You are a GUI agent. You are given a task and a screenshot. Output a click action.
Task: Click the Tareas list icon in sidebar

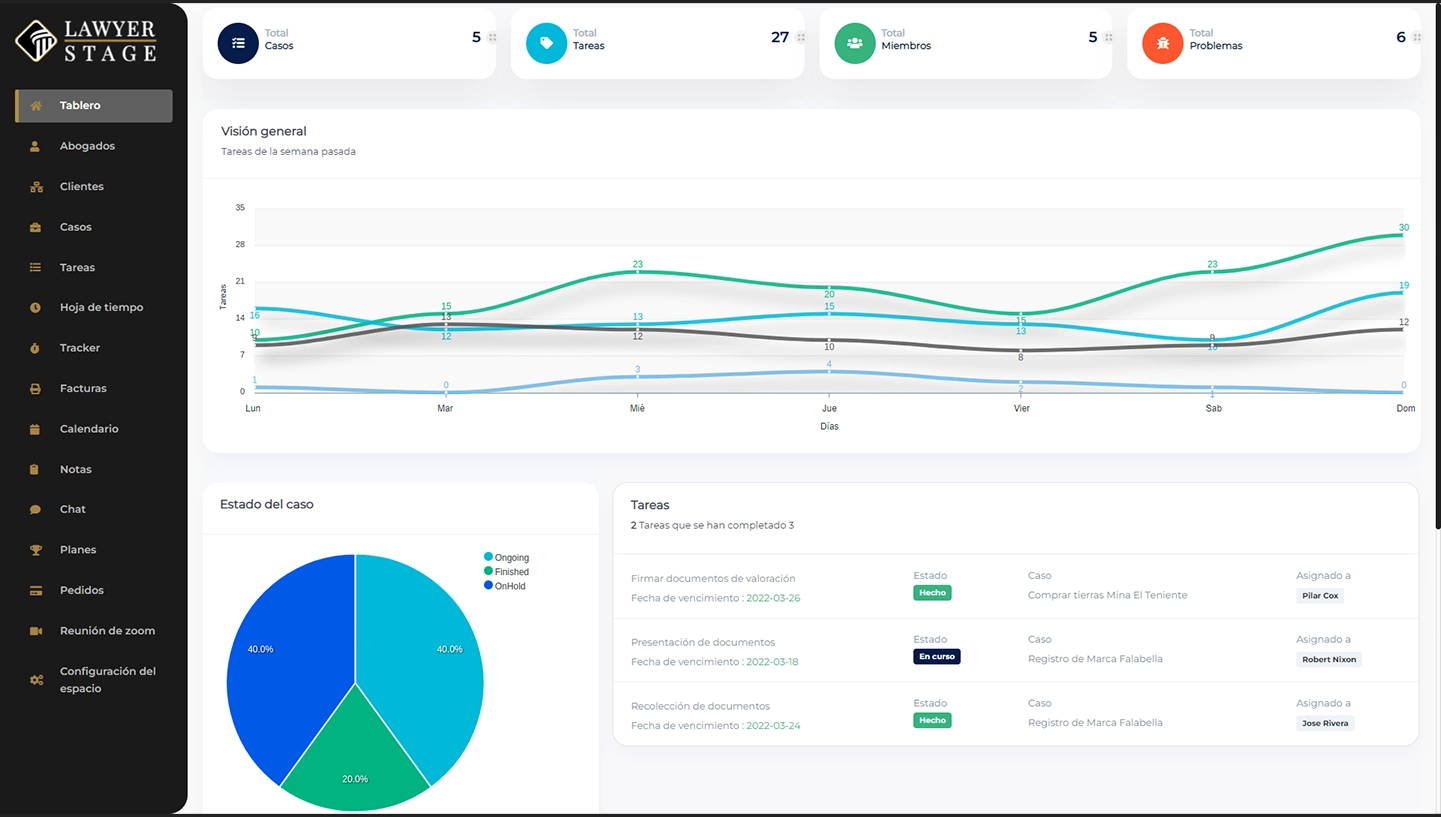[36, 268]
